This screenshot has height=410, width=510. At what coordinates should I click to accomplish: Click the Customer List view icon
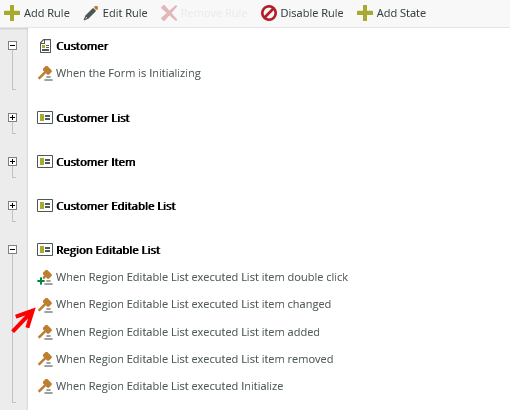pyautogui.click(x=45, y=118)
